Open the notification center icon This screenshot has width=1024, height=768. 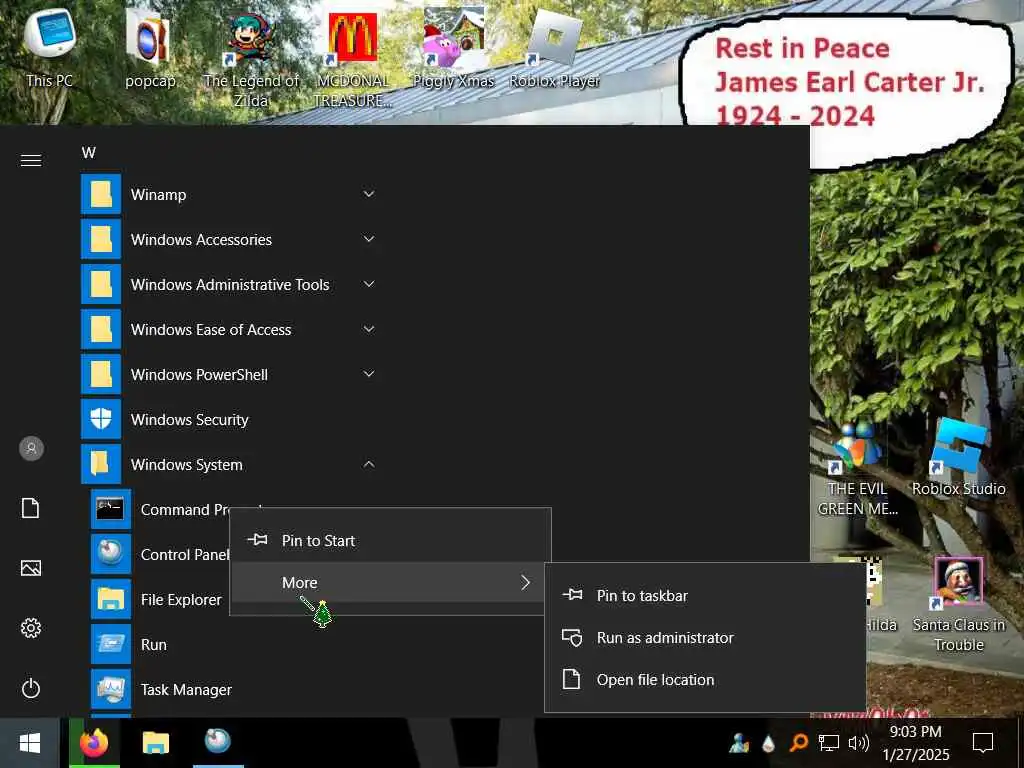point(983,743)
